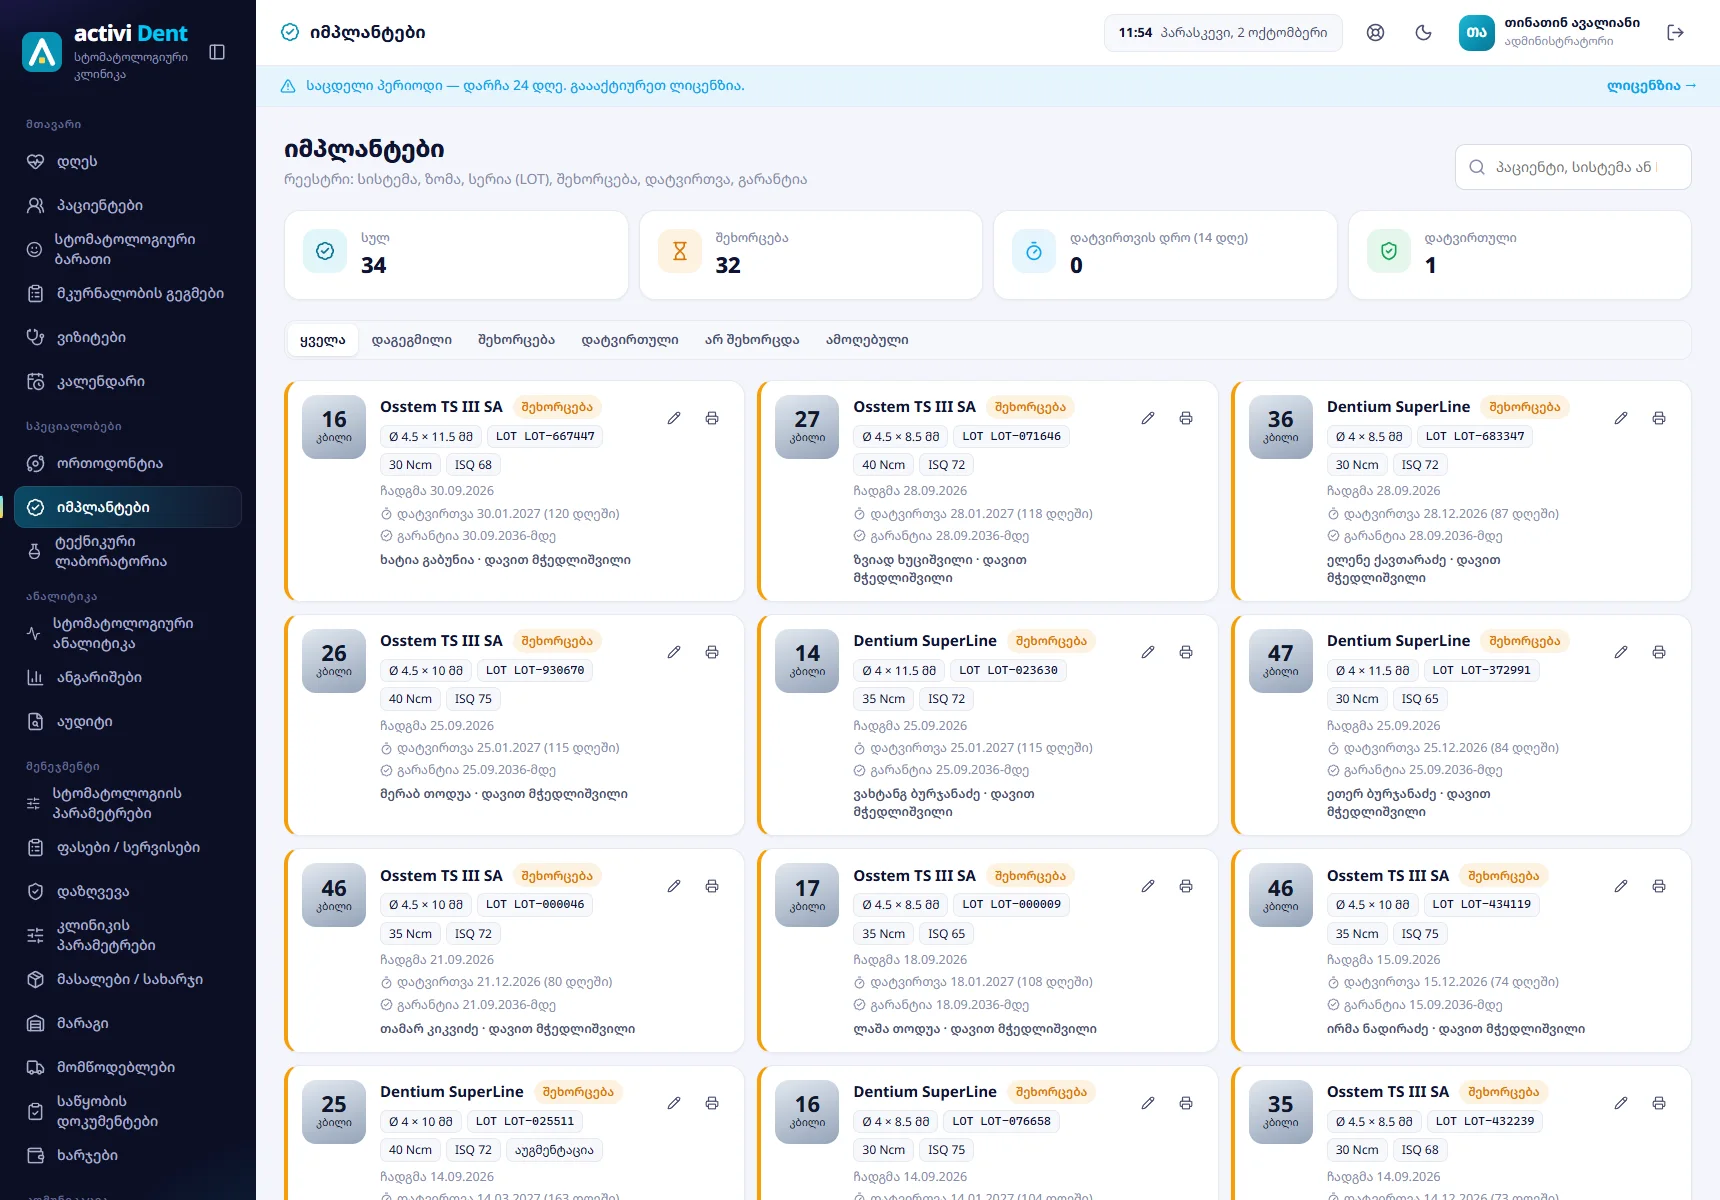Edit the implant card with LOT-071646
The image size is (1720, 1200).
click(x=1148, y=418)
